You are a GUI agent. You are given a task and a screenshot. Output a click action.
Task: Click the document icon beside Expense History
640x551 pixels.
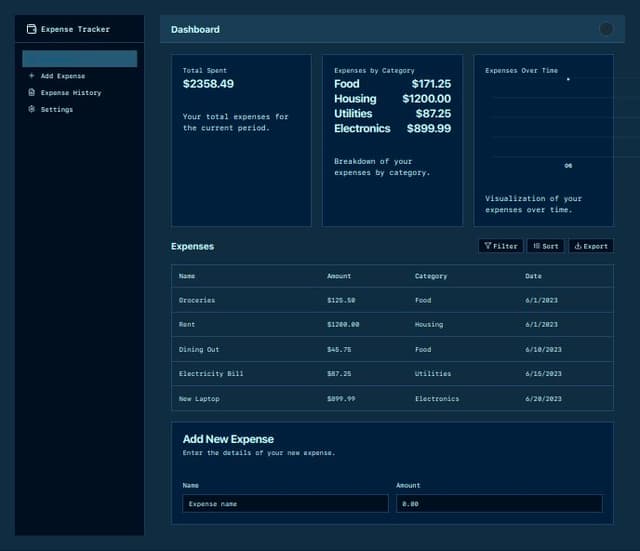click(31, 92)
